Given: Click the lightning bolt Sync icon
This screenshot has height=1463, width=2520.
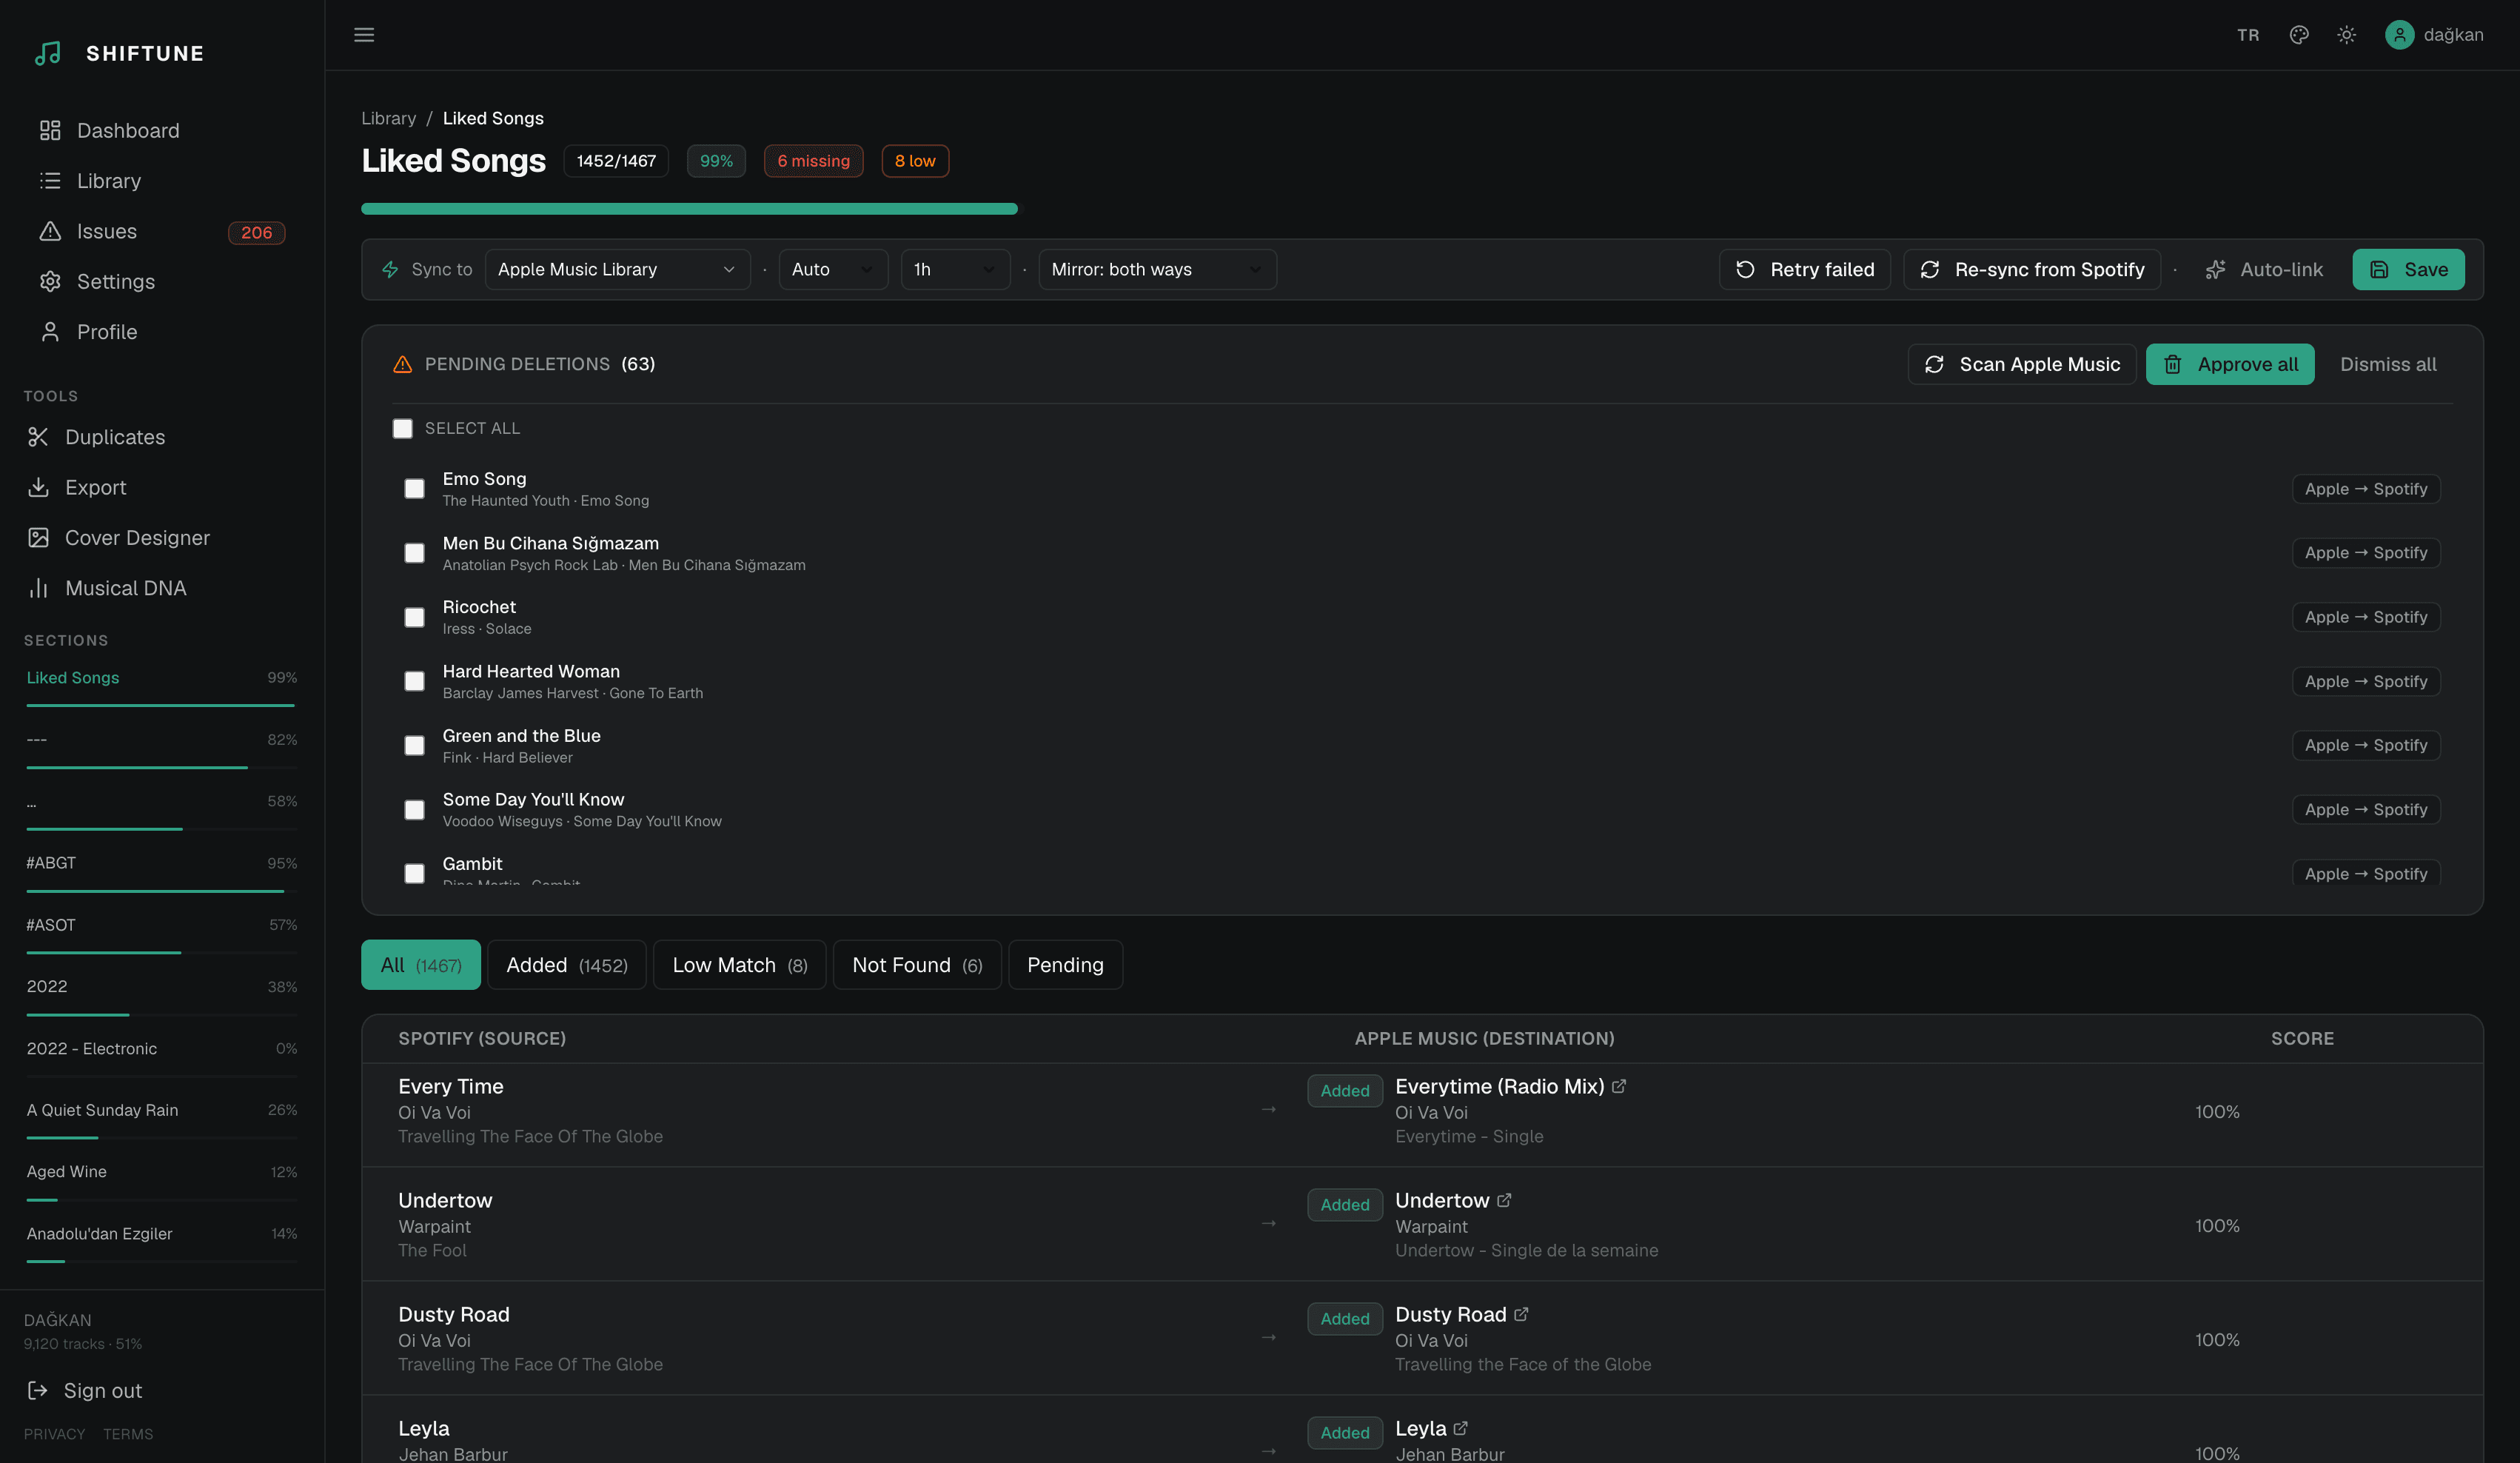Looking at the screenshot, I should [390, 269].
